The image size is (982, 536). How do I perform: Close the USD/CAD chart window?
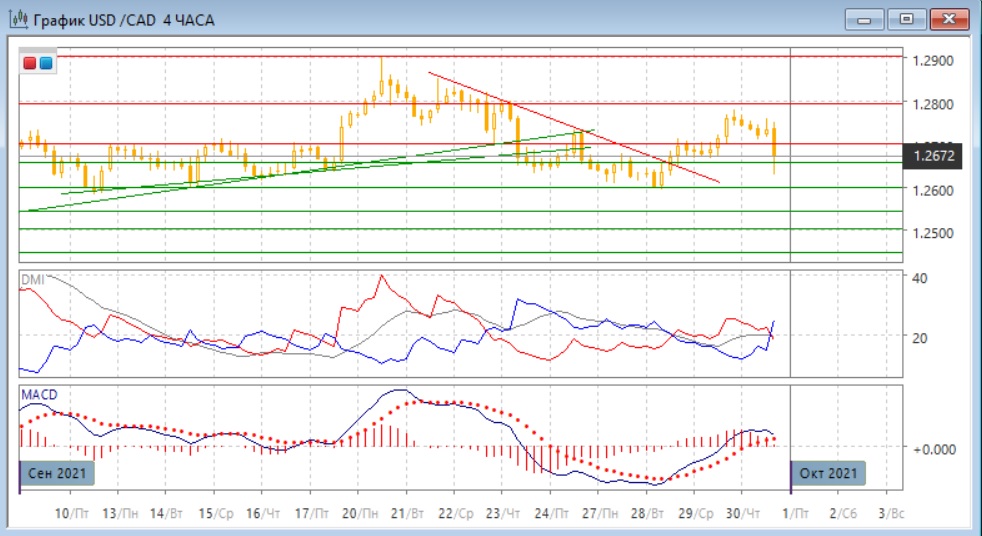(949, 19)
